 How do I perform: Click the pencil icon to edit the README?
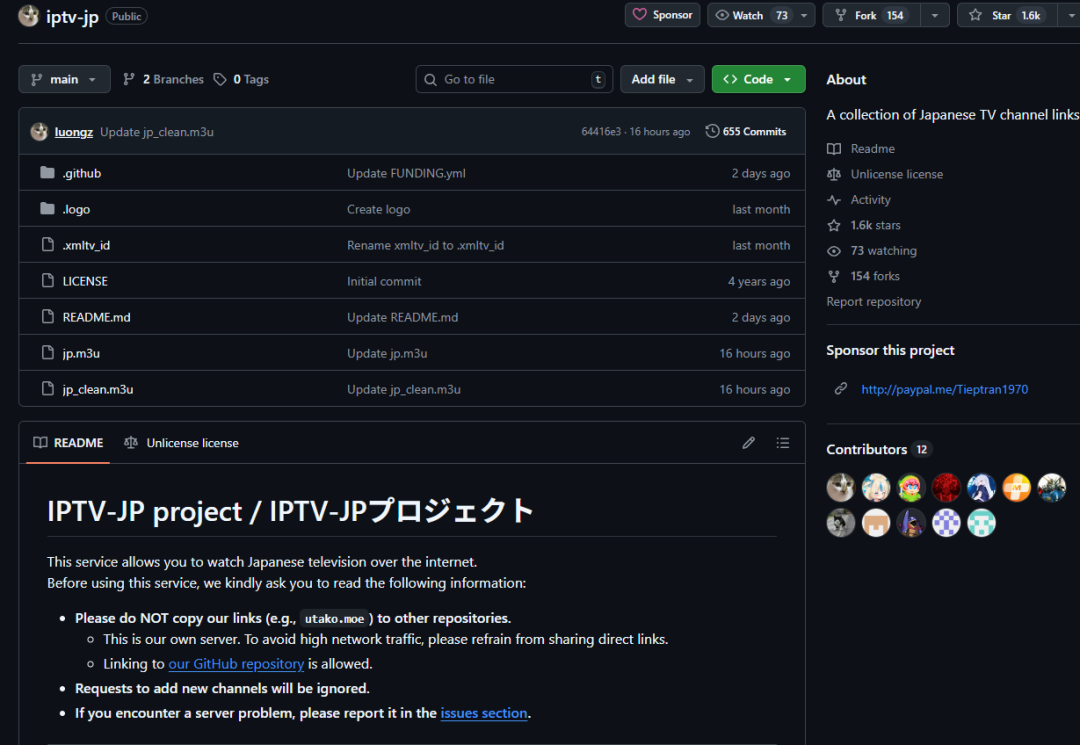coord(748,442)
